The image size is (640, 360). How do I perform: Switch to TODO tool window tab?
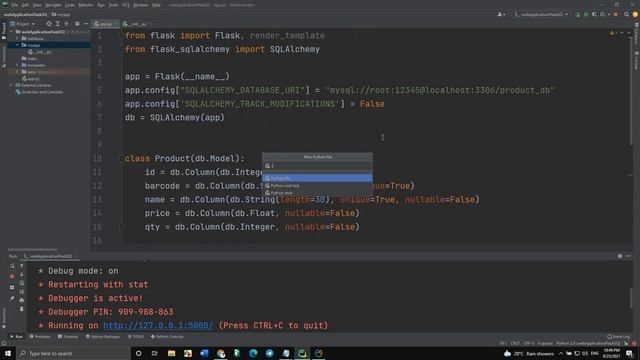coord(136,337)
